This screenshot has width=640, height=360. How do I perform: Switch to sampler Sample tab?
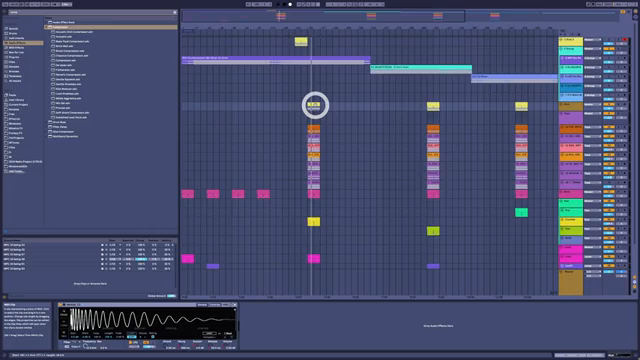202,305
